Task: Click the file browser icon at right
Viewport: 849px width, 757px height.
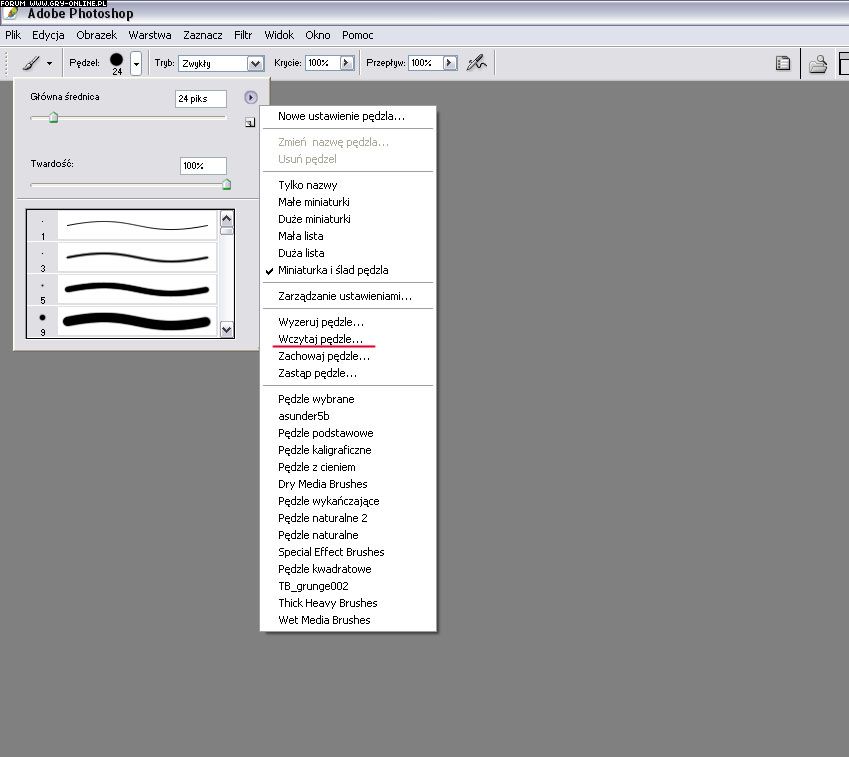Action: [818, 64]
